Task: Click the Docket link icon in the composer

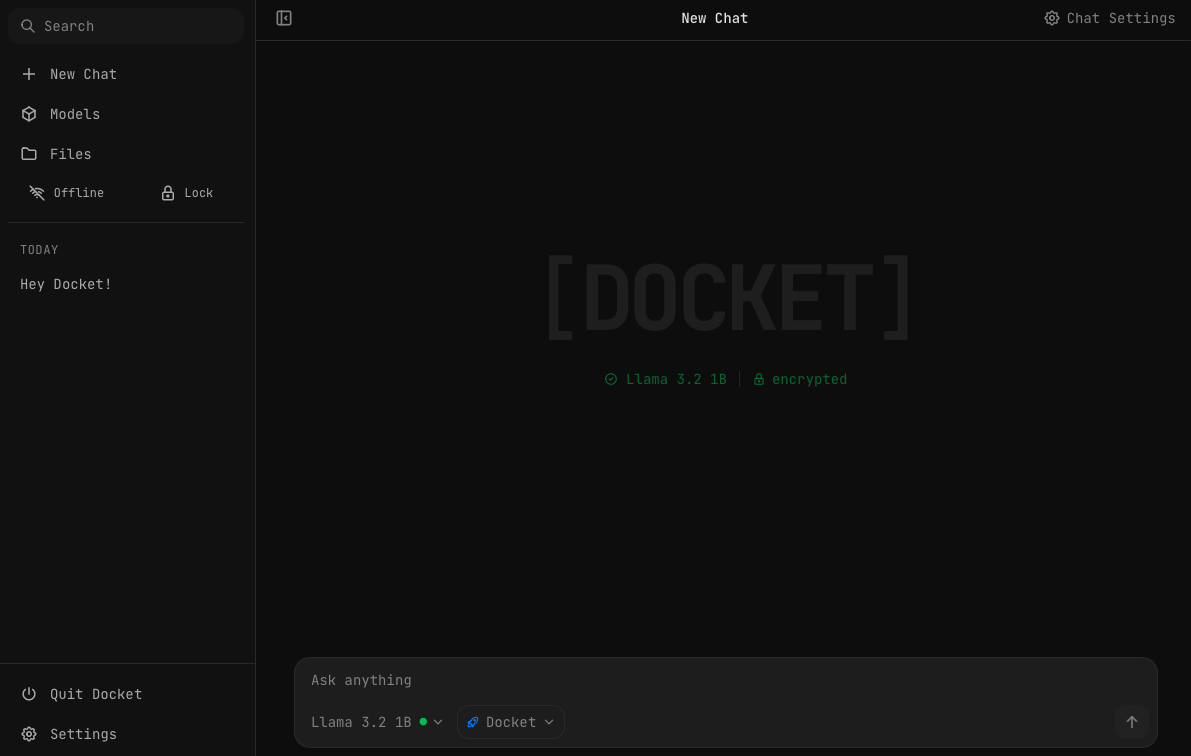Action: pyautogui.click(x=473, y=722)
